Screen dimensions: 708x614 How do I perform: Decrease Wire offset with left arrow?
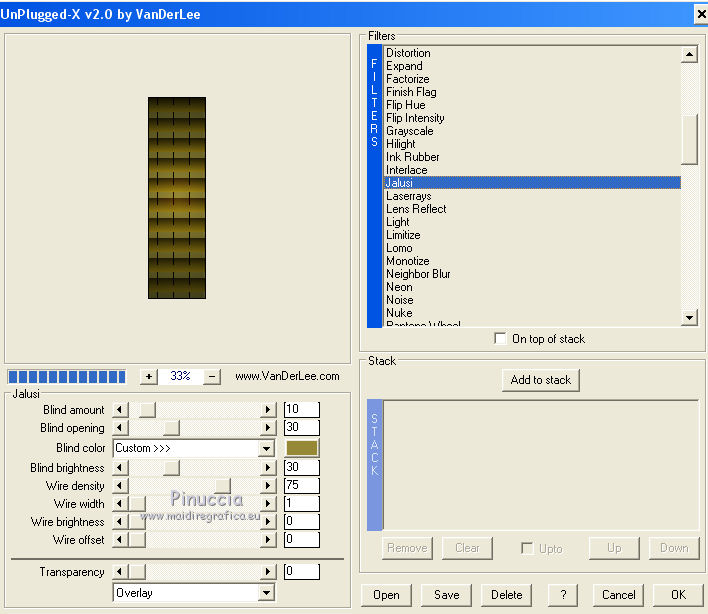click(x=120, y=540)
